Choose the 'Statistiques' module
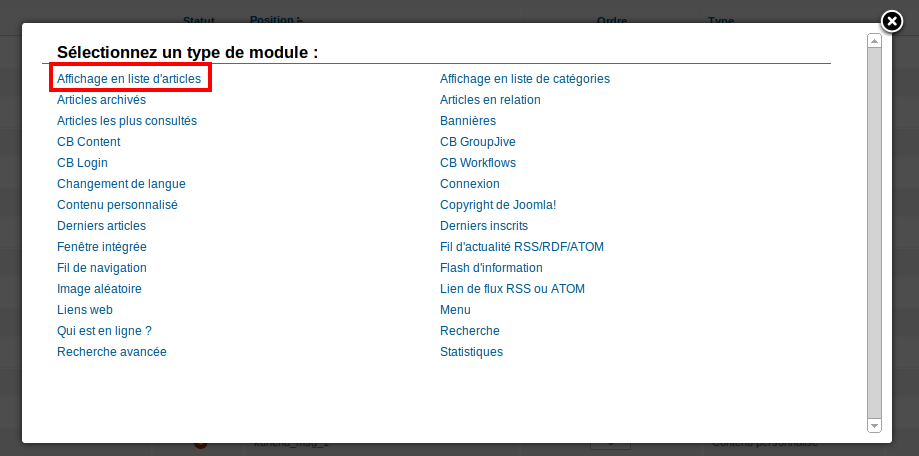Screen dimensions: 919x456 [x=471, y=352]
